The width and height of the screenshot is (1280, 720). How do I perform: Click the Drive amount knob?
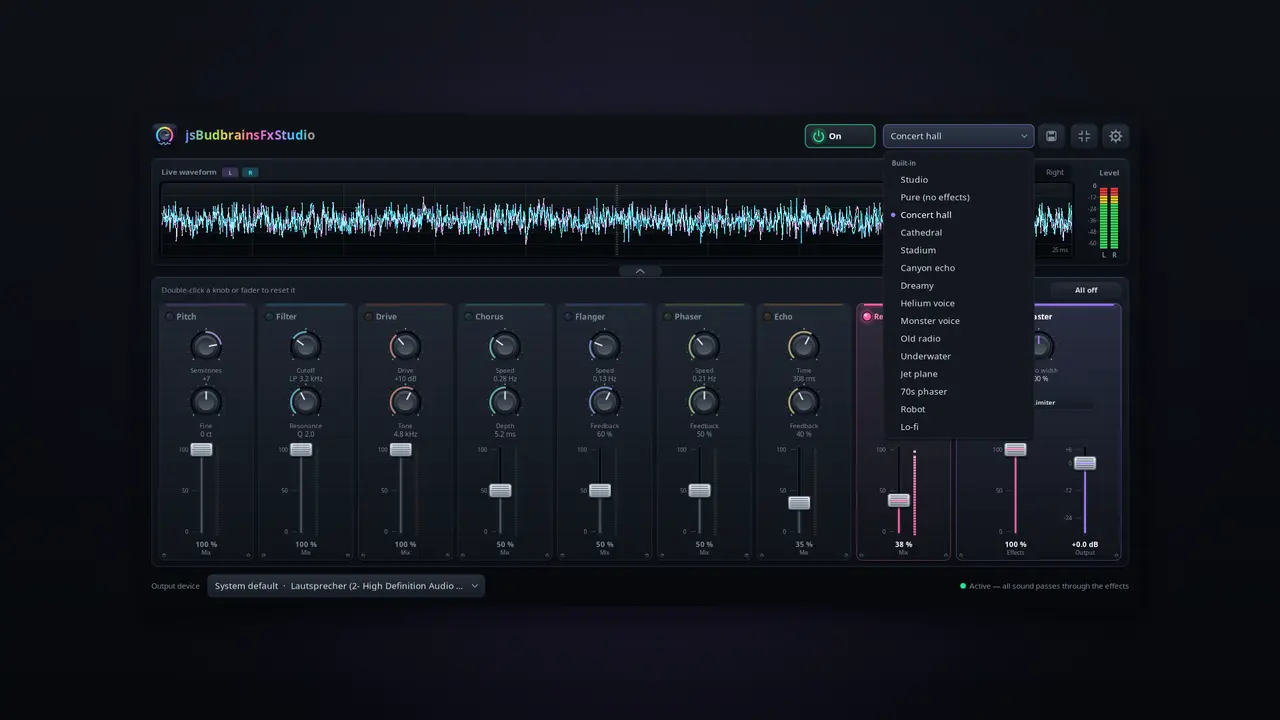coord(405,346)
